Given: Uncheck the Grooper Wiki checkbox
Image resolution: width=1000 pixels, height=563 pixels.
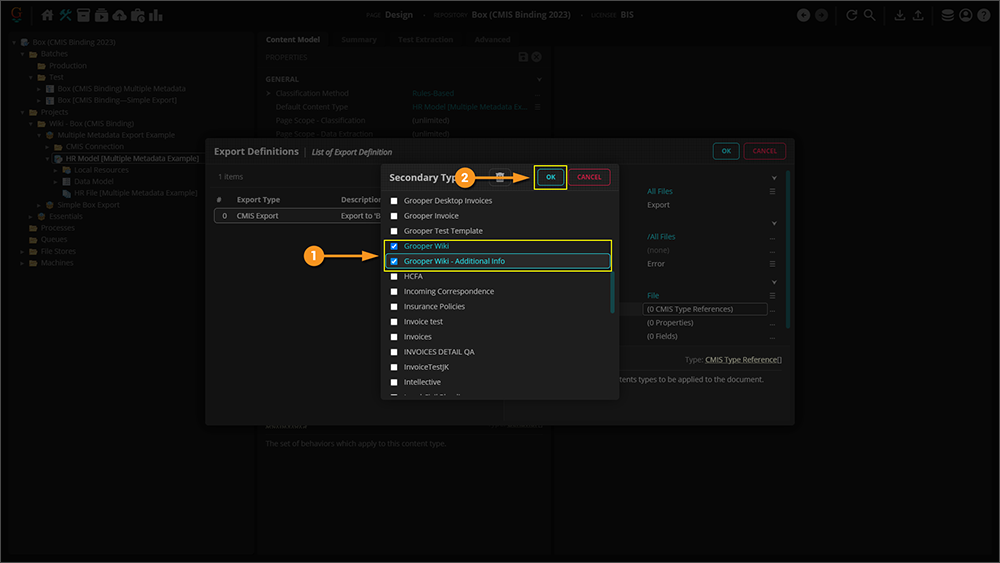Looking at the screenshot, I should pyautogui.click(x=394, y=246).
